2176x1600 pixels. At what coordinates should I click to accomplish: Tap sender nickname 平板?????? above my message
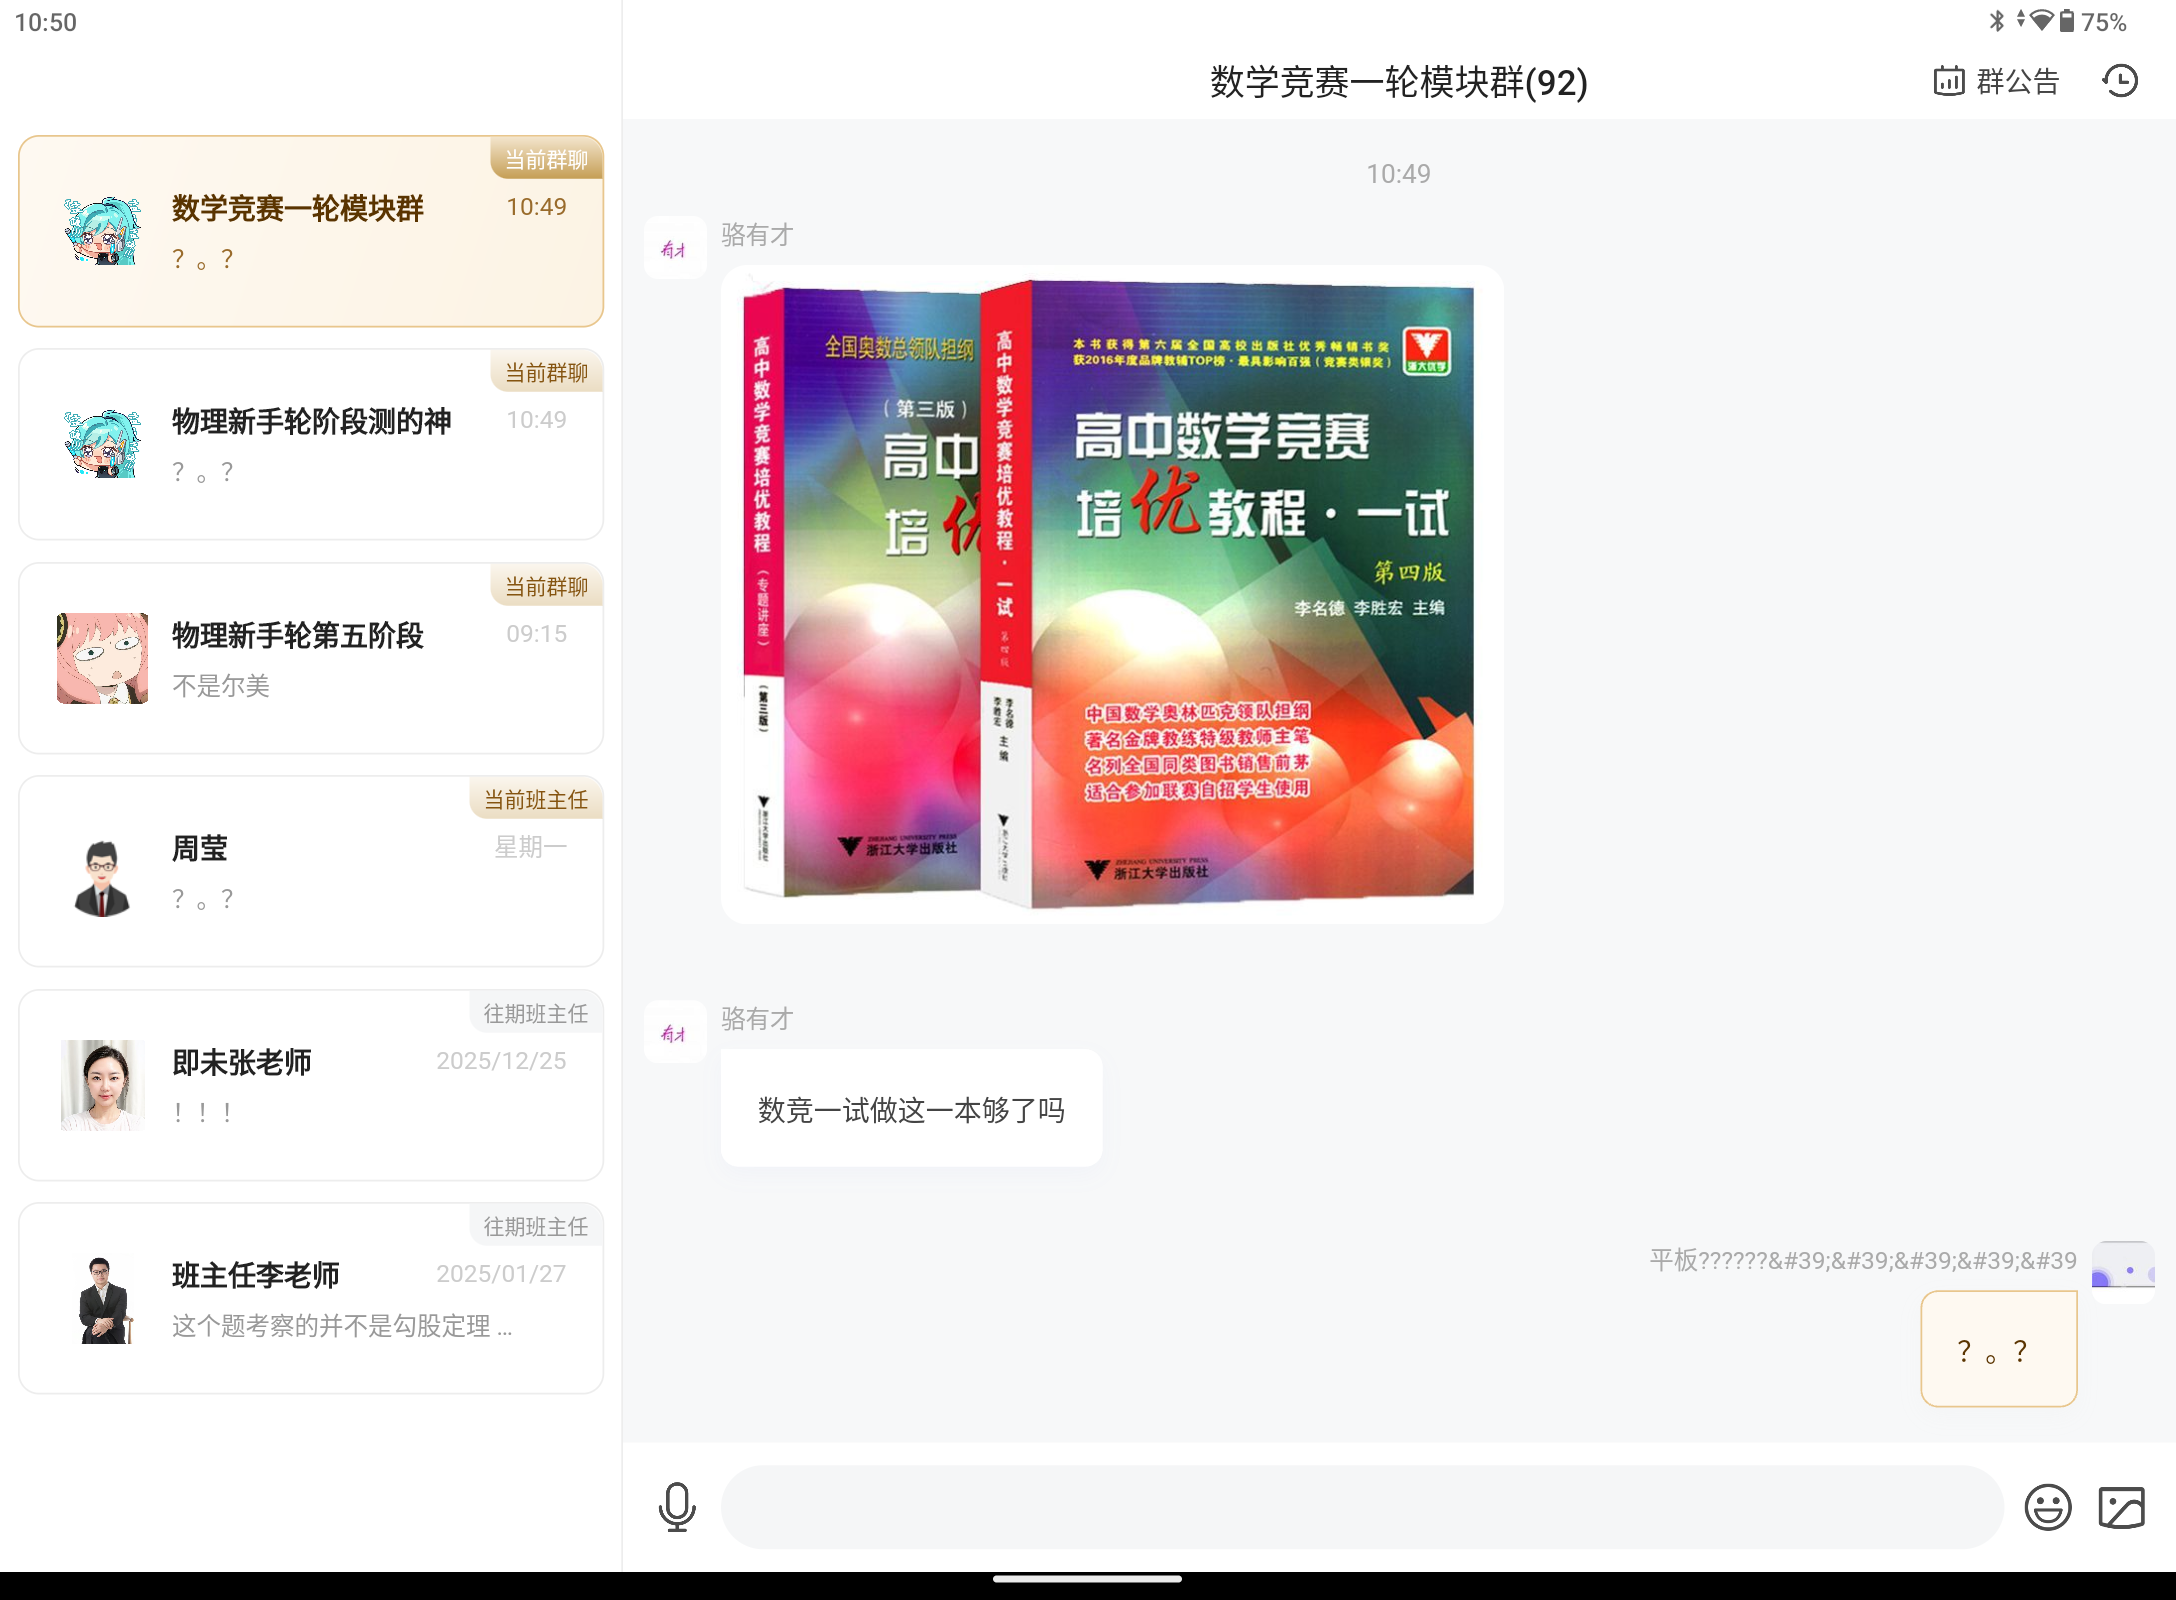[1862, 1260]
